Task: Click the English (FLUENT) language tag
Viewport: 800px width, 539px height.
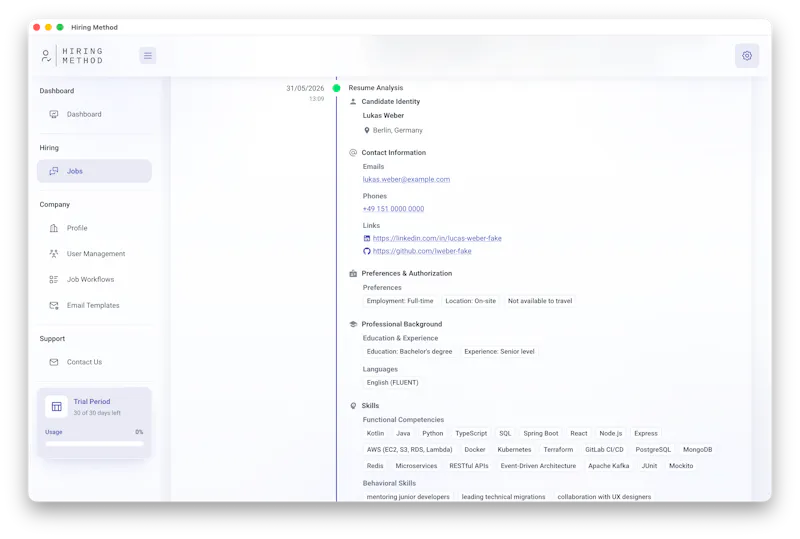Action: pyautogui.click(x=392, y=383)
